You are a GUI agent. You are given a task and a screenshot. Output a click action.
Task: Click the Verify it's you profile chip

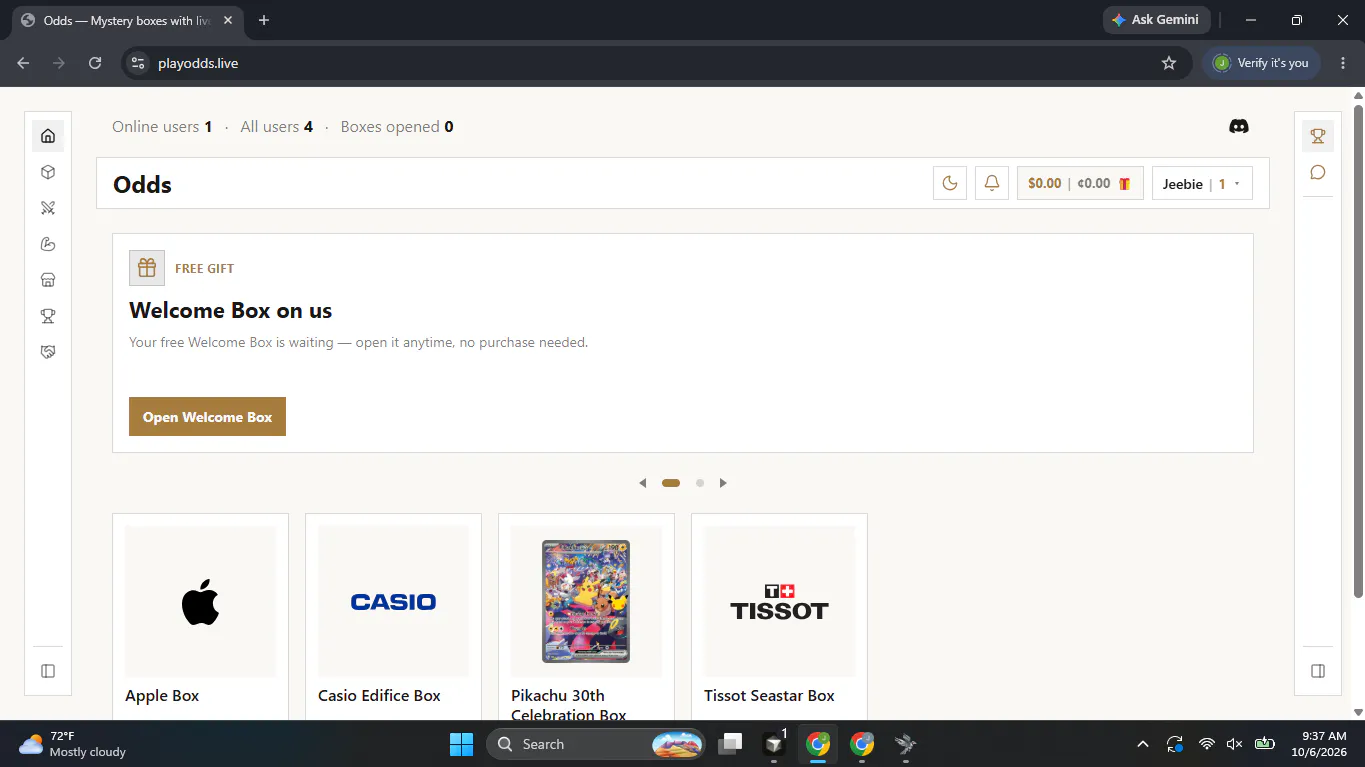[x=1261, y=63]
